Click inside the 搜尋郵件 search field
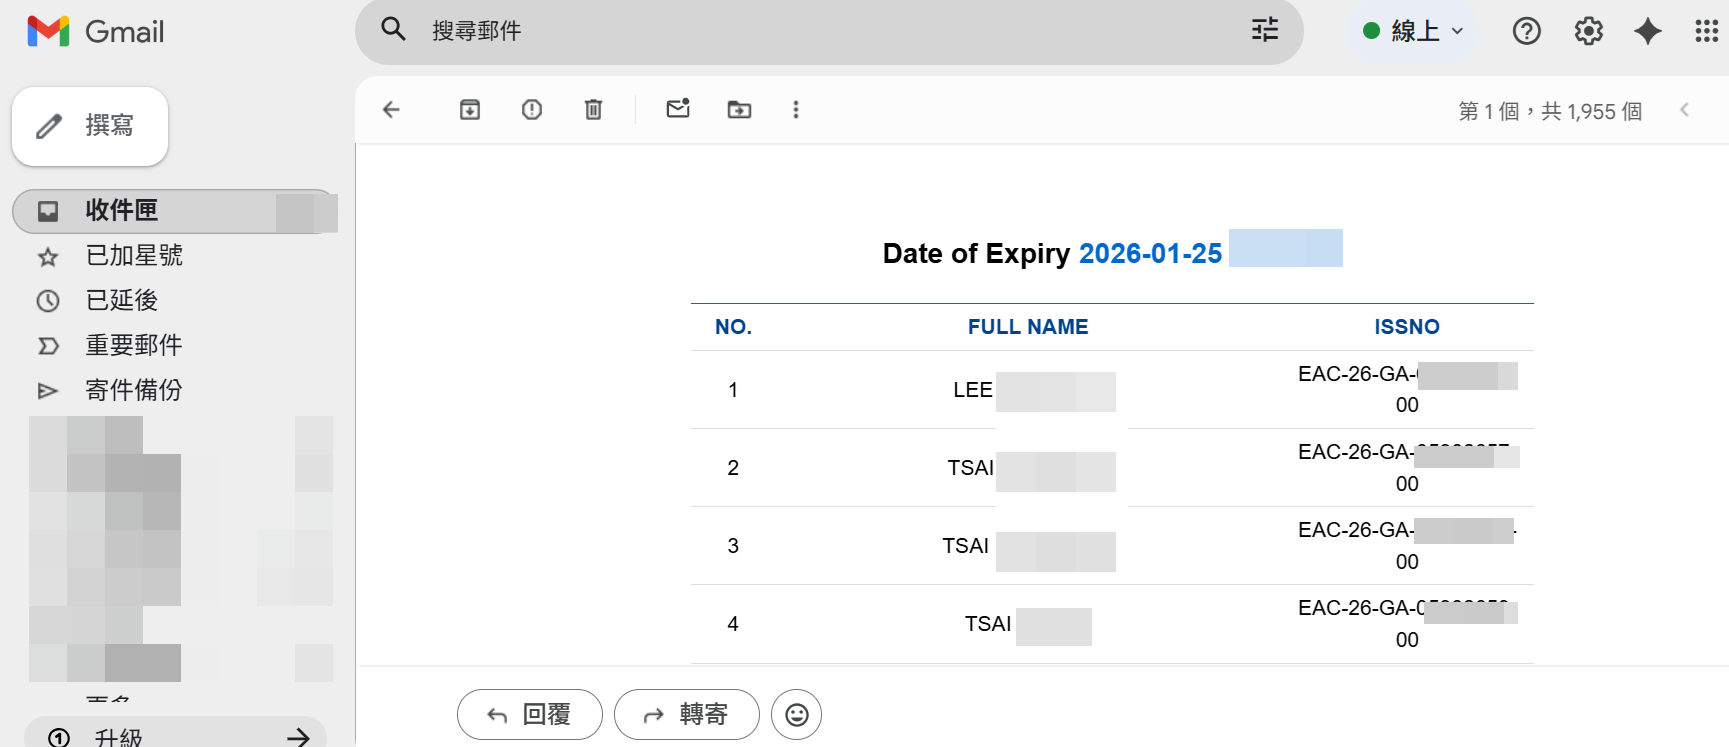Image resolution: width=1729 pixels, height=747 pixels. tap(820, 31)
